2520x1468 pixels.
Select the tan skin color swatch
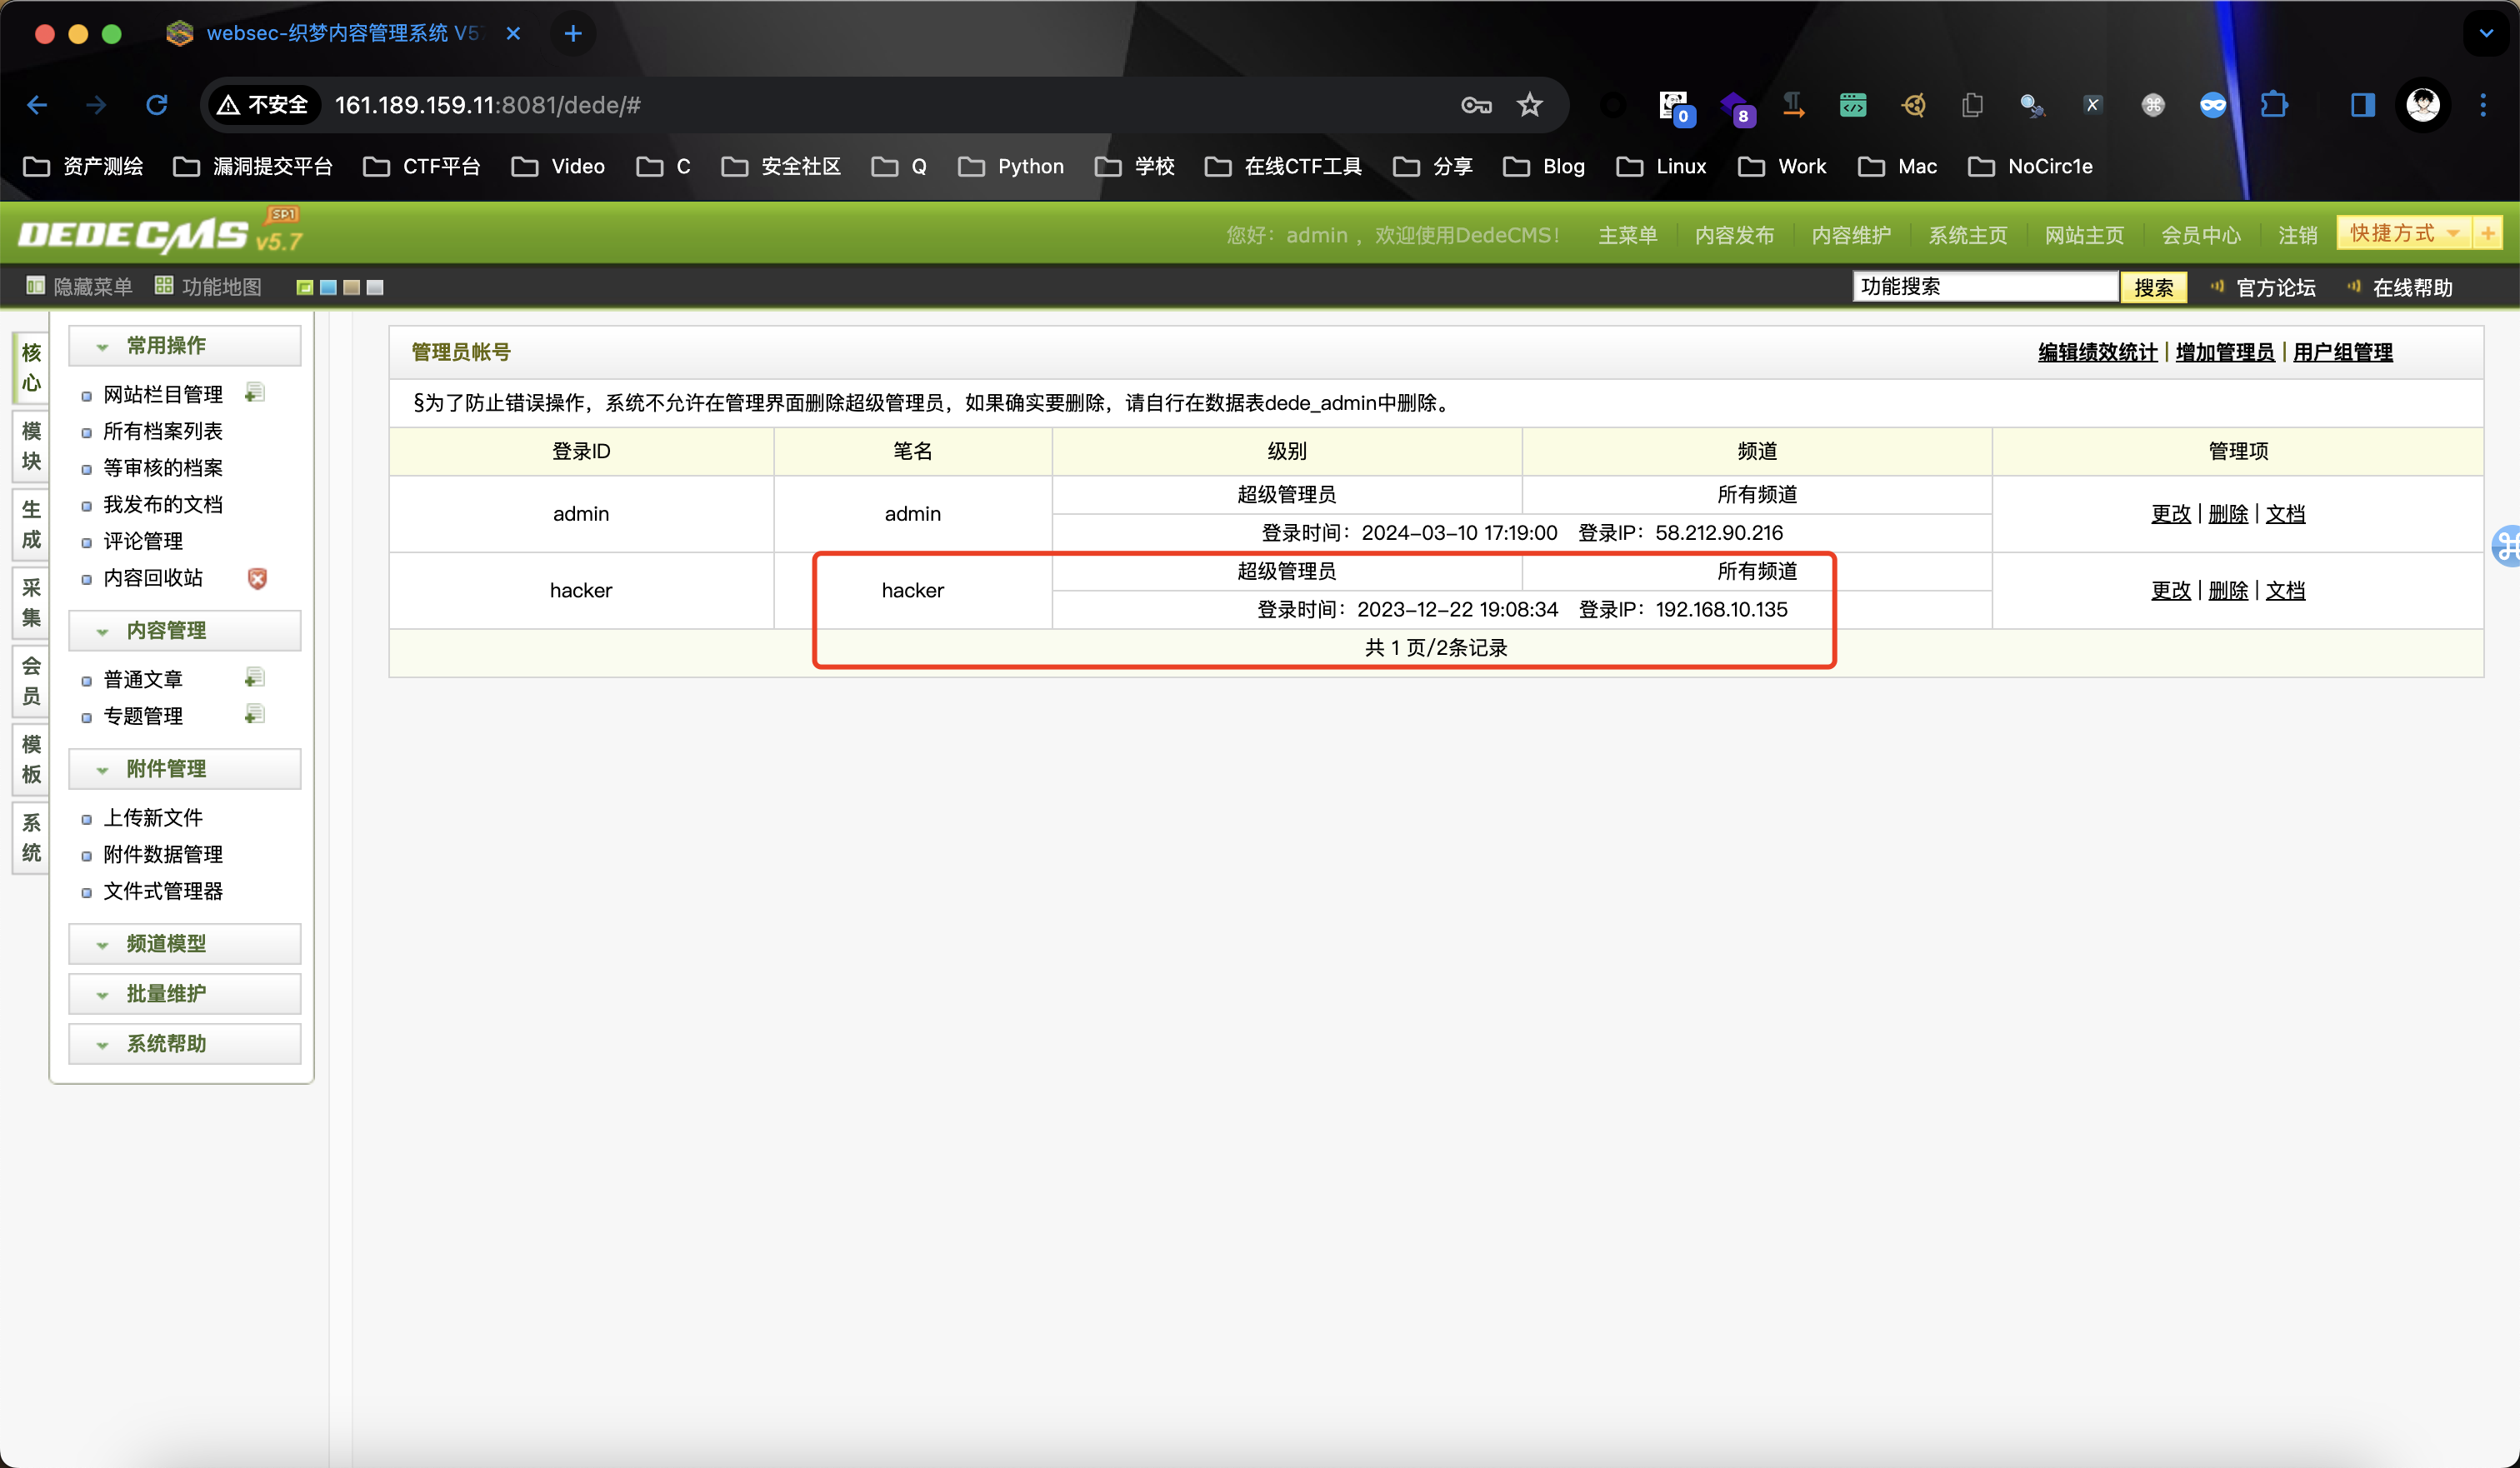click(351, 288)
